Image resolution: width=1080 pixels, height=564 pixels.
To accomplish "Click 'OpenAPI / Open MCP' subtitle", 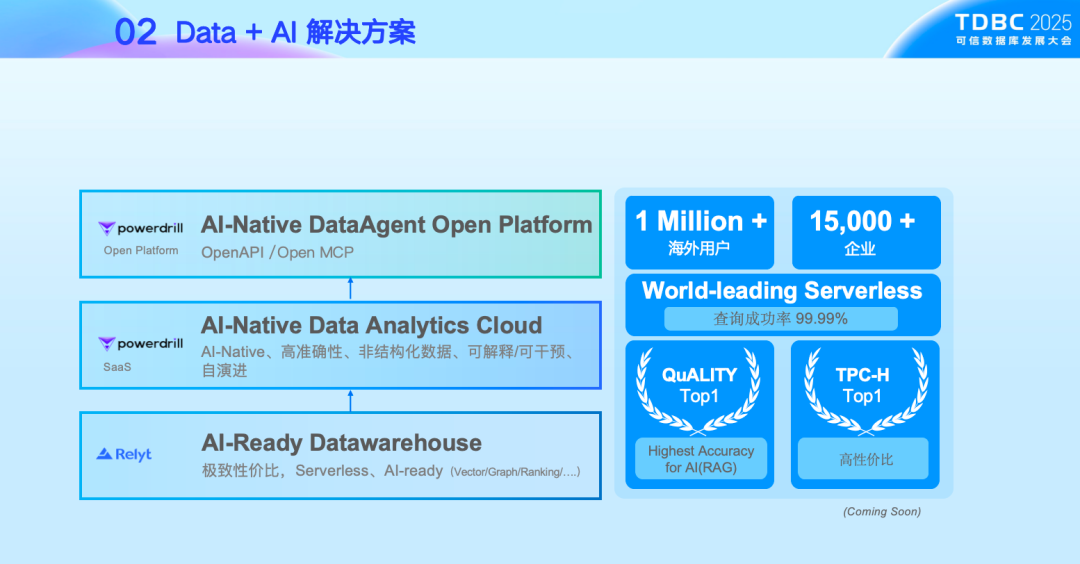I will pos(278,253).
